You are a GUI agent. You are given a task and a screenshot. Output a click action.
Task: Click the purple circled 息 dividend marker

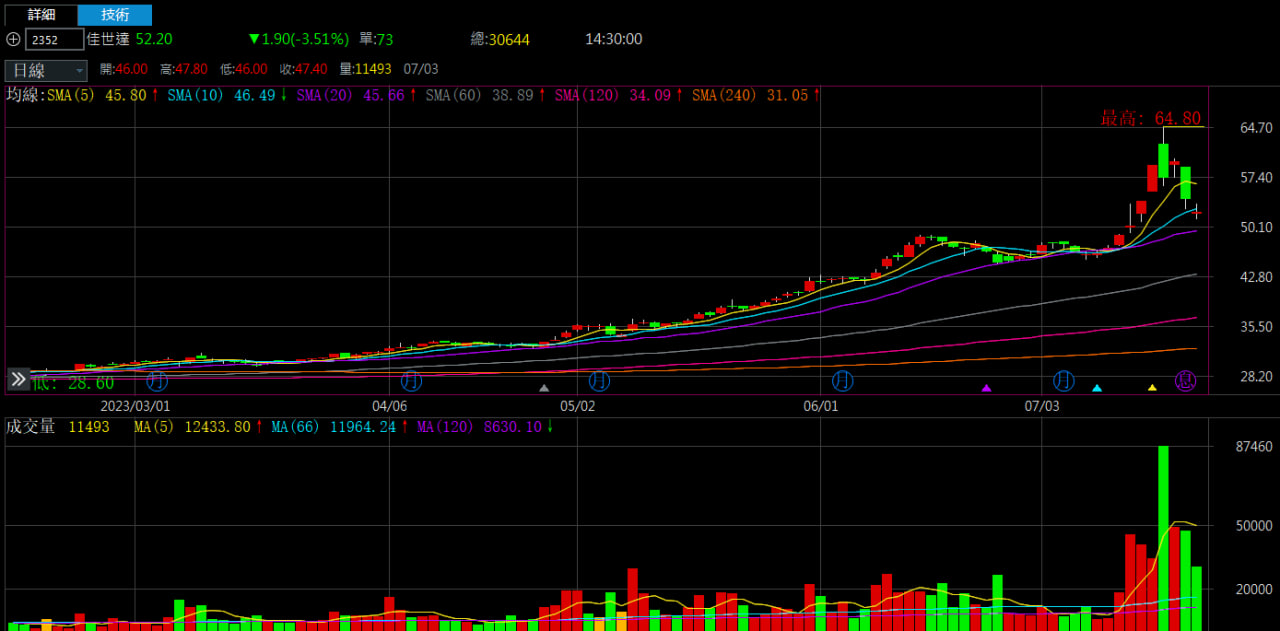1186,380
